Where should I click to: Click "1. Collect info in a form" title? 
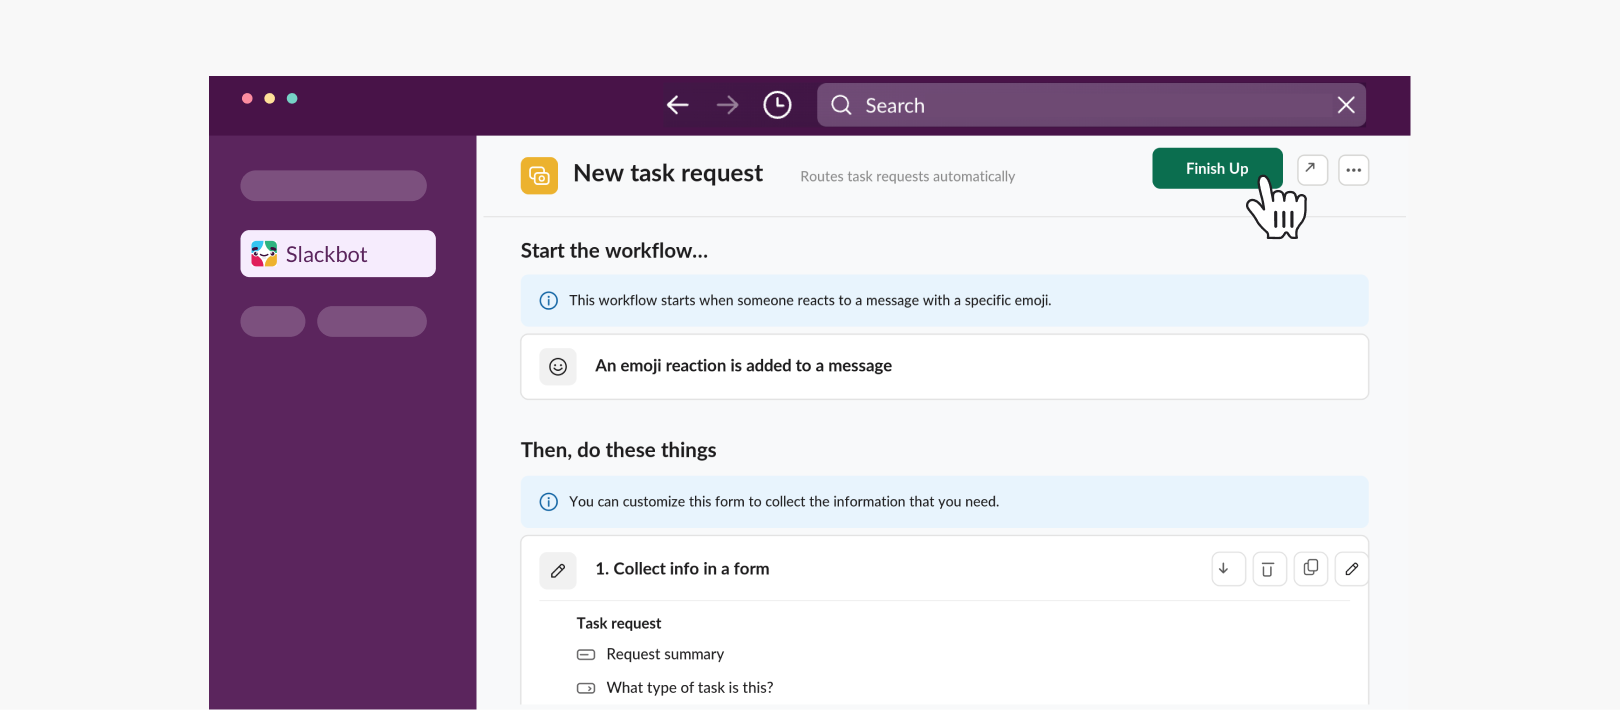coord(682,569)
